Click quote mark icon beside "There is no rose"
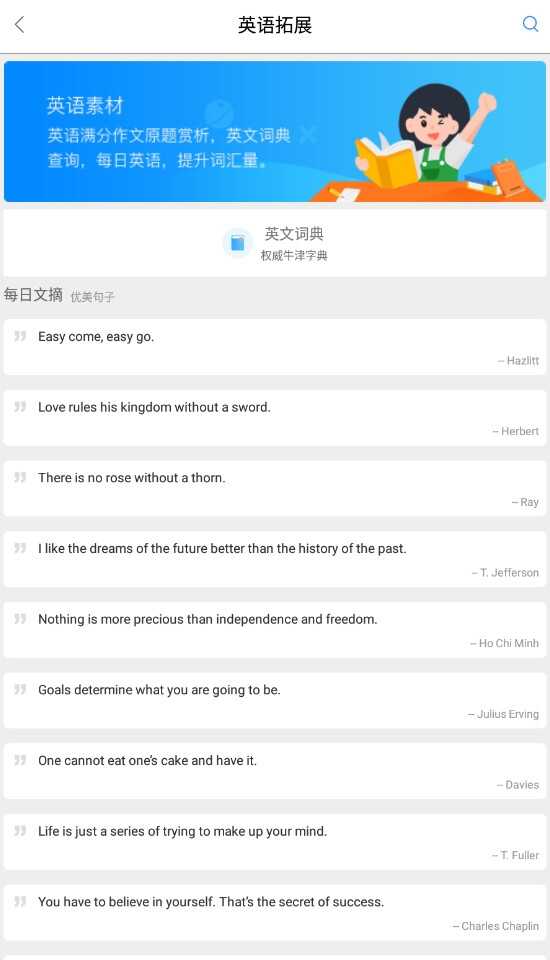The height and width of the screenshot is (960, 550). (20, 477)
